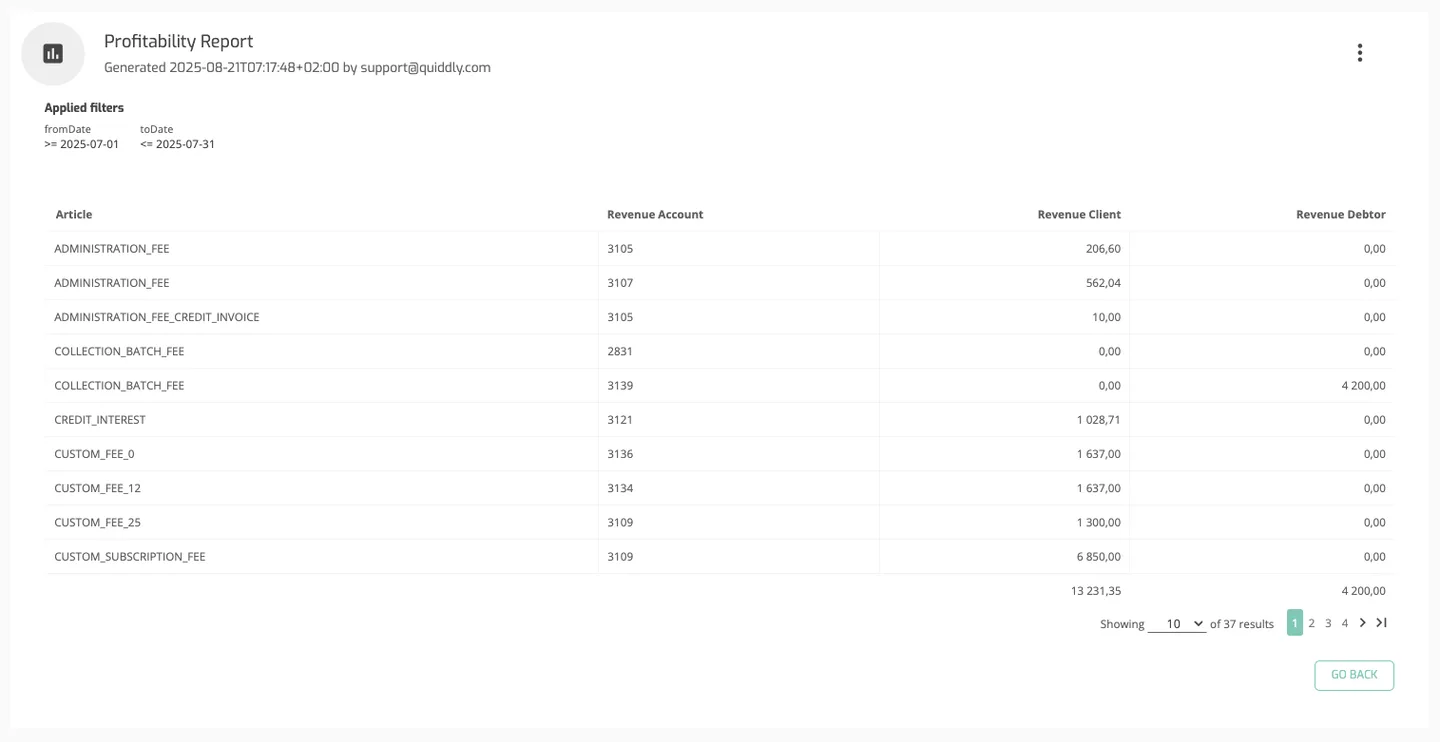Viewport: 1440px width, 742px height.
Task: Click the Revenue Debtor column header
Action: (1341, 215)
